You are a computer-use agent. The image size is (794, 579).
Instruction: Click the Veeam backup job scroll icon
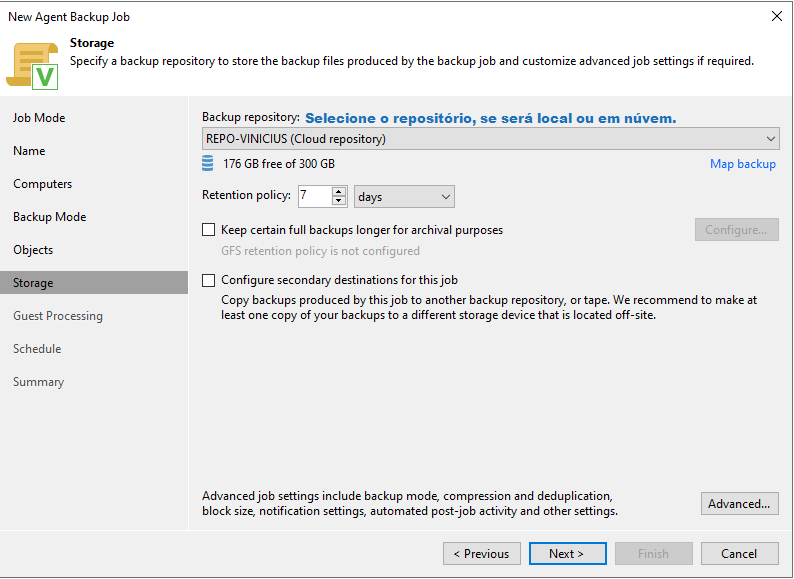tap(32, 66)
